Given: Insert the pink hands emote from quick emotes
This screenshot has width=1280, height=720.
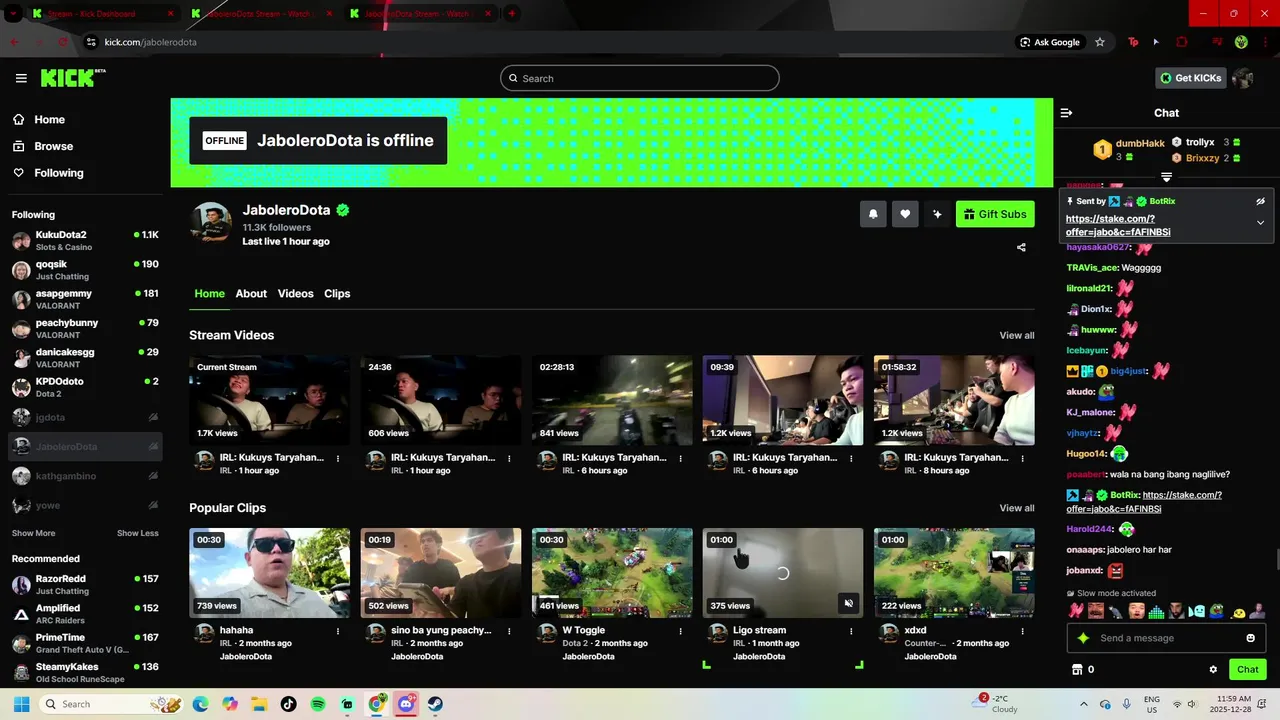Looking at the screenshot, I should tap(1076, 611).
